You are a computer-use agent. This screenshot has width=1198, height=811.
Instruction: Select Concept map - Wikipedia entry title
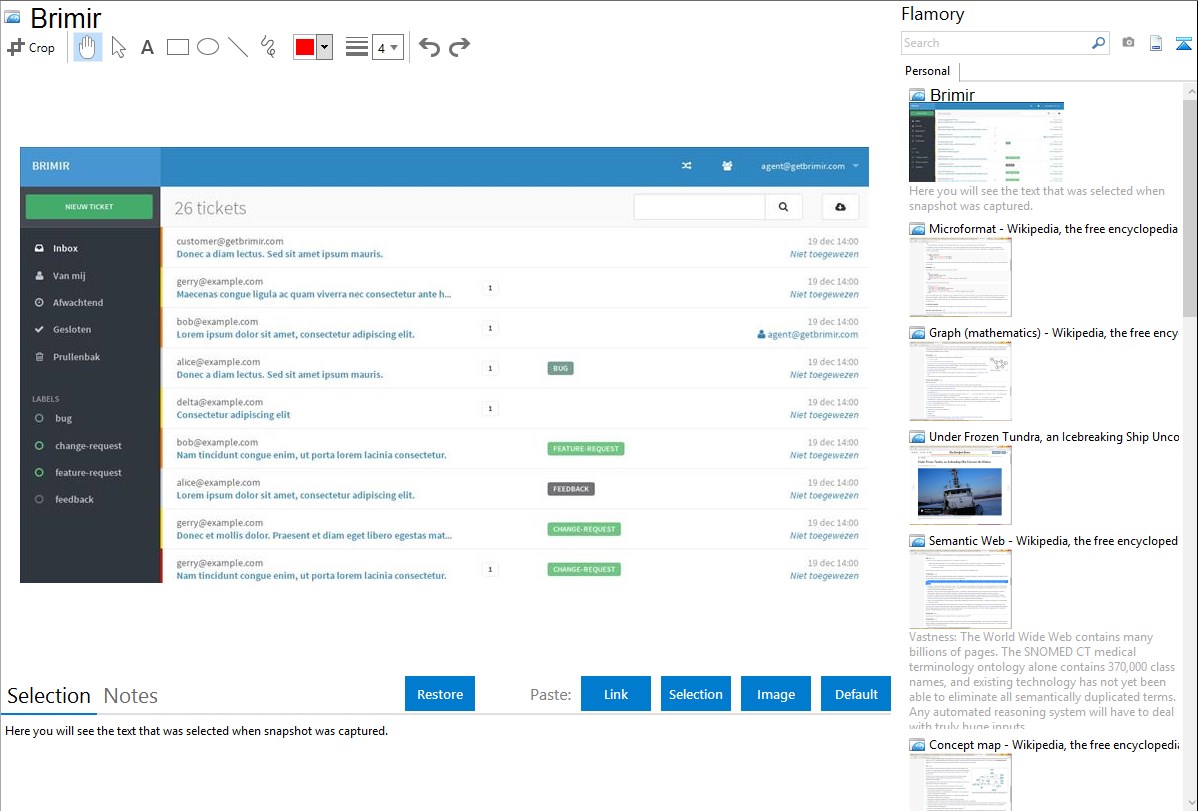tap(1054, 744)
